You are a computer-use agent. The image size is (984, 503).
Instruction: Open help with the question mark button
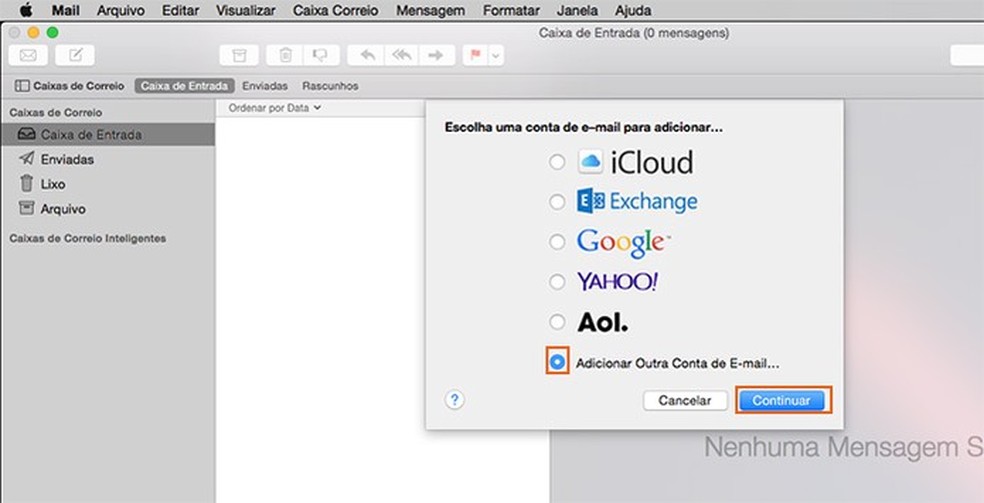454,400
